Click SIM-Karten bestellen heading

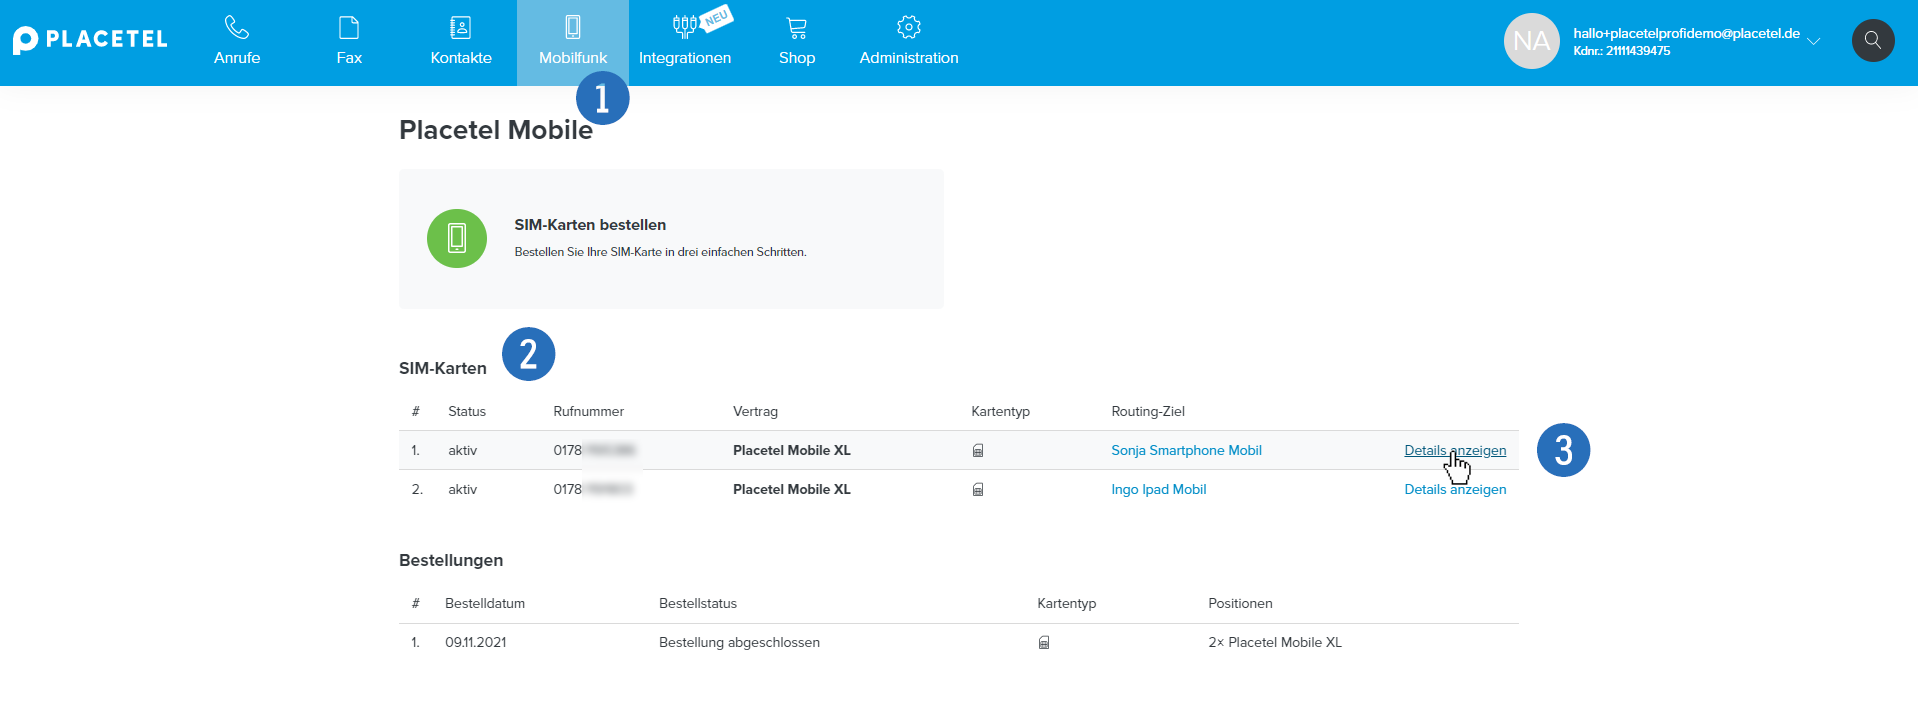click(x=590, y=225)
